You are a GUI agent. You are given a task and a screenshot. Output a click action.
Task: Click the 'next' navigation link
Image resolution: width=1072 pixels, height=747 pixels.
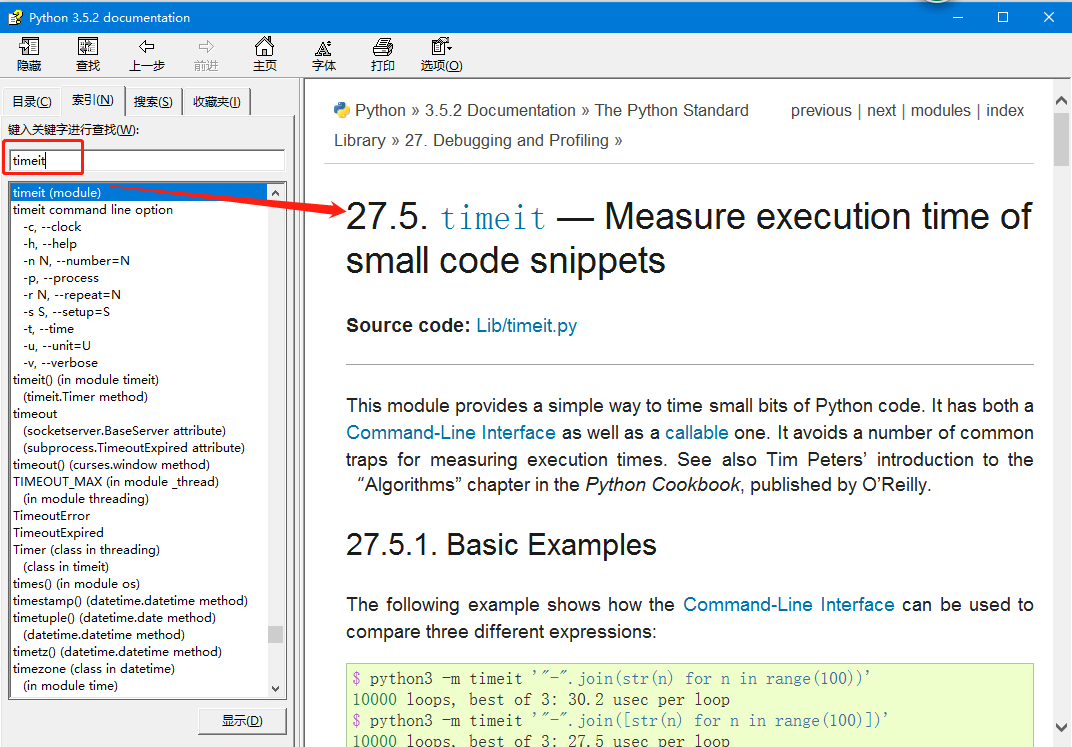(881, 111)
